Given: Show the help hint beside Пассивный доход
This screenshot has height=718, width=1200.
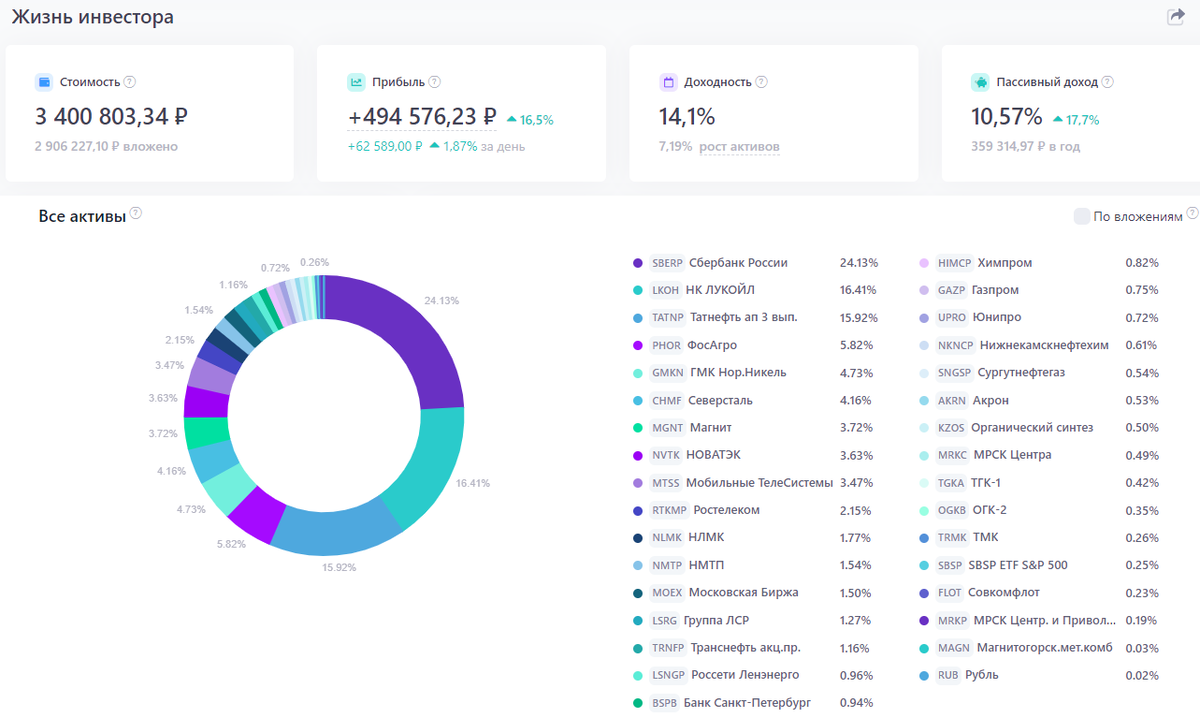Looking at the screenshot, I should [1107, 82].
